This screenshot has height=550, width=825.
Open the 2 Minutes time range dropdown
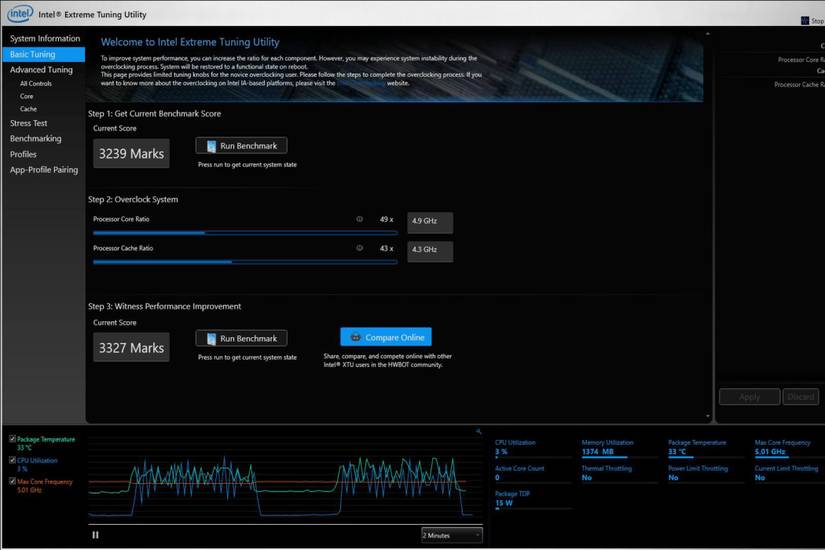(x=451, y=535)
